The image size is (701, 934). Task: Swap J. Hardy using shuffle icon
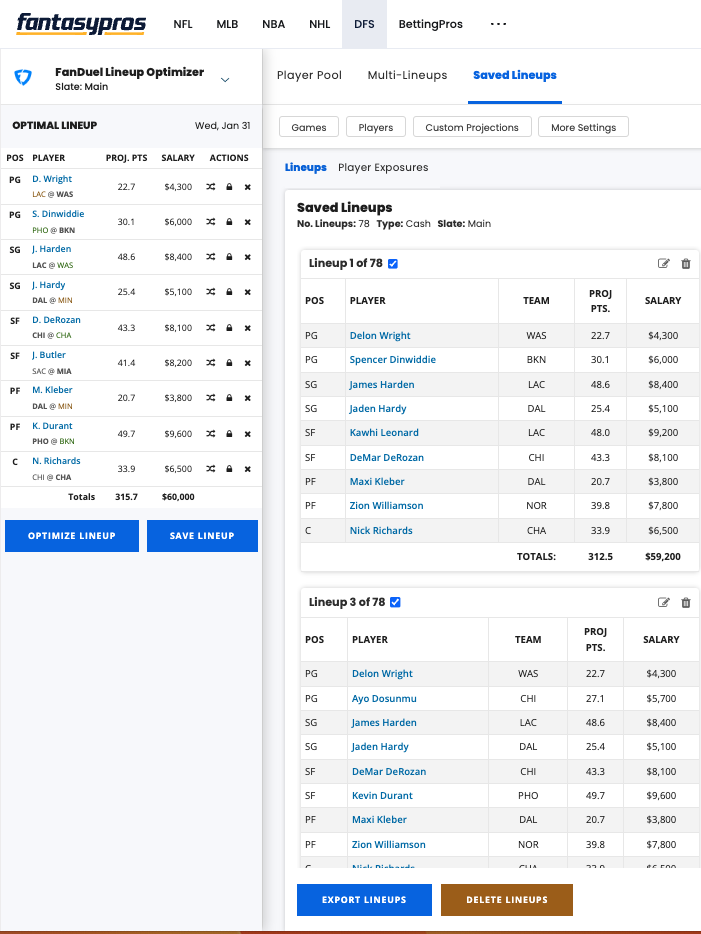point(211,292)
